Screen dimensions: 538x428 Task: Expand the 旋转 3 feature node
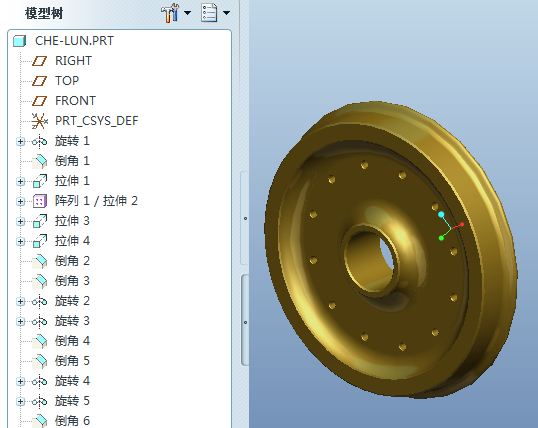[x=21, y=321]
